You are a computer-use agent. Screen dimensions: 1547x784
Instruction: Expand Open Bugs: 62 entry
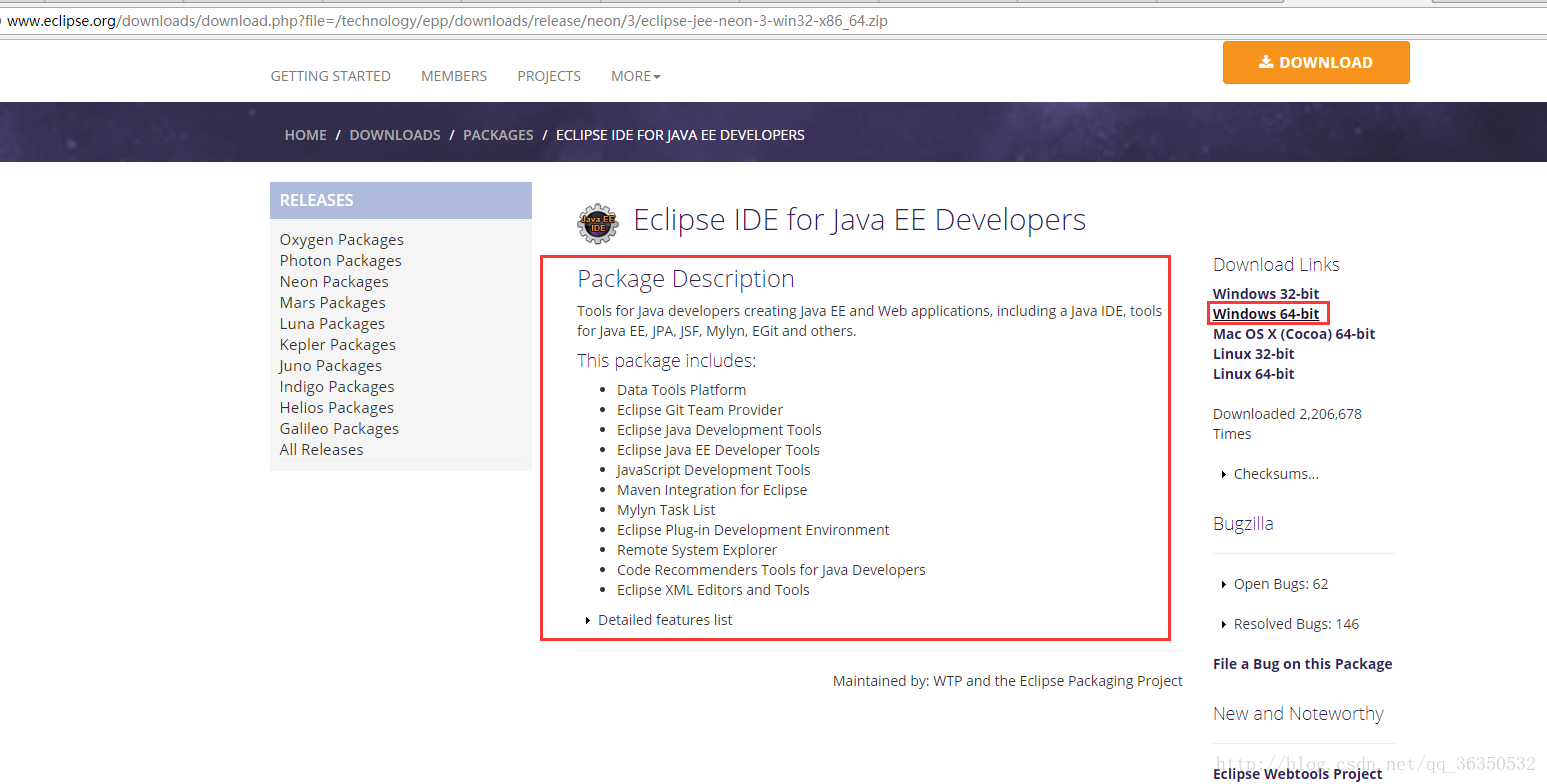coord(1275,584)
